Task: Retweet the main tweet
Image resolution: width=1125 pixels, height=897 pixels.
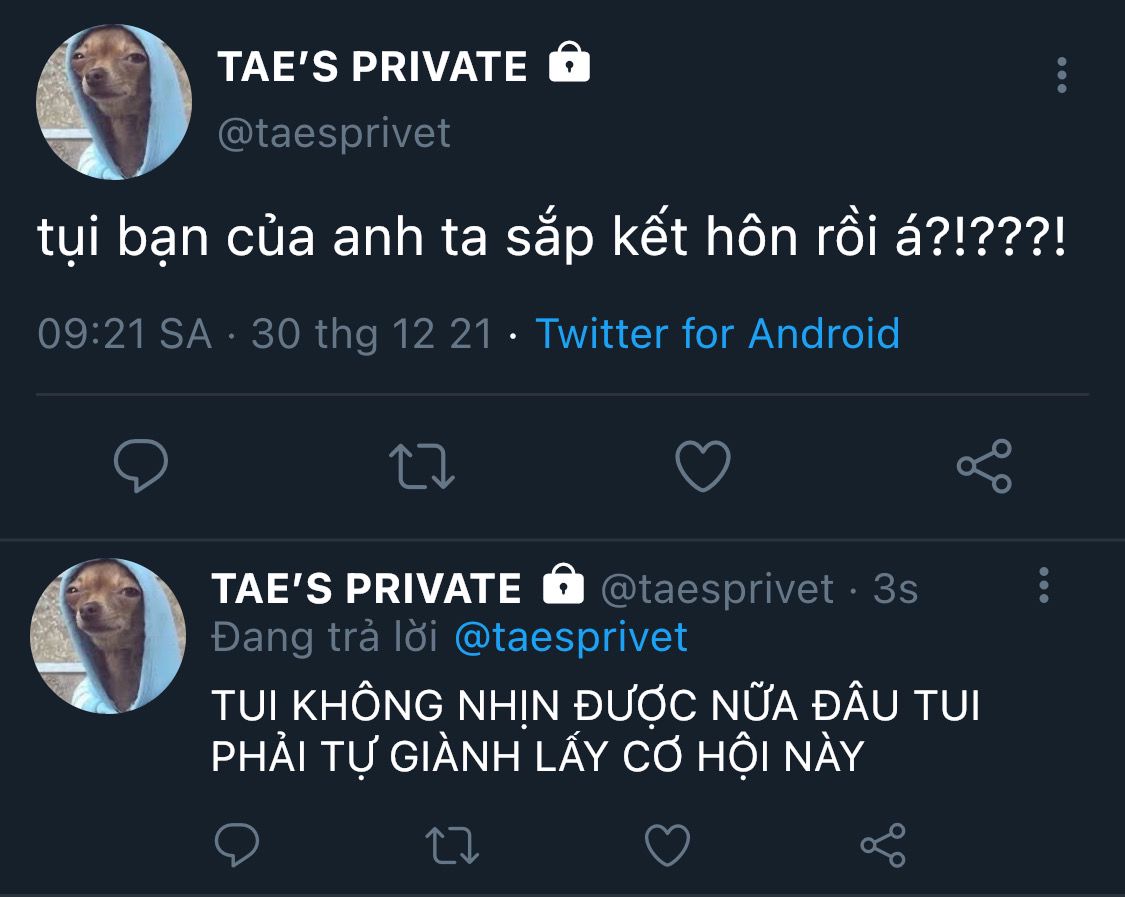Action: click(421, 466)
